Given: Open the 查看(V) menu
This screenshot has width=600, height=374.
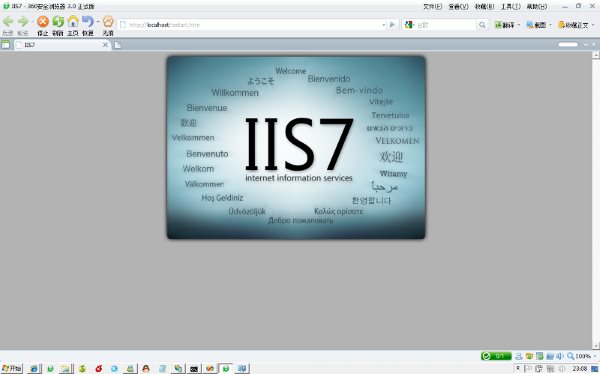Looking at the screenshot, I should [458, 7].
